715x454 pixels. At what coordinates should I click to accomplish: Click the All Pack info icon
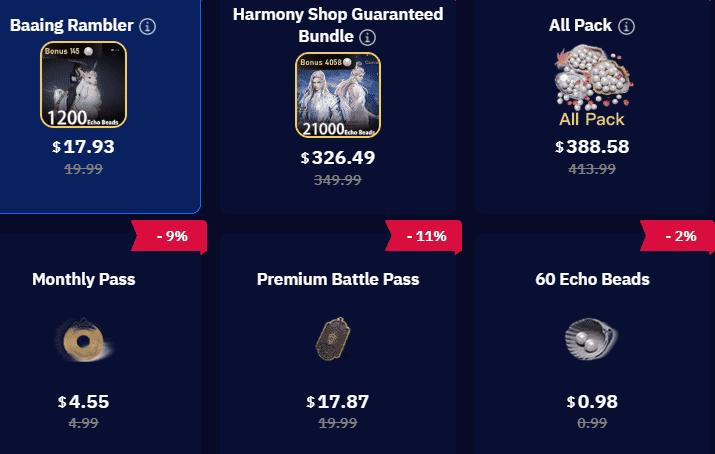tap(626, 26)
